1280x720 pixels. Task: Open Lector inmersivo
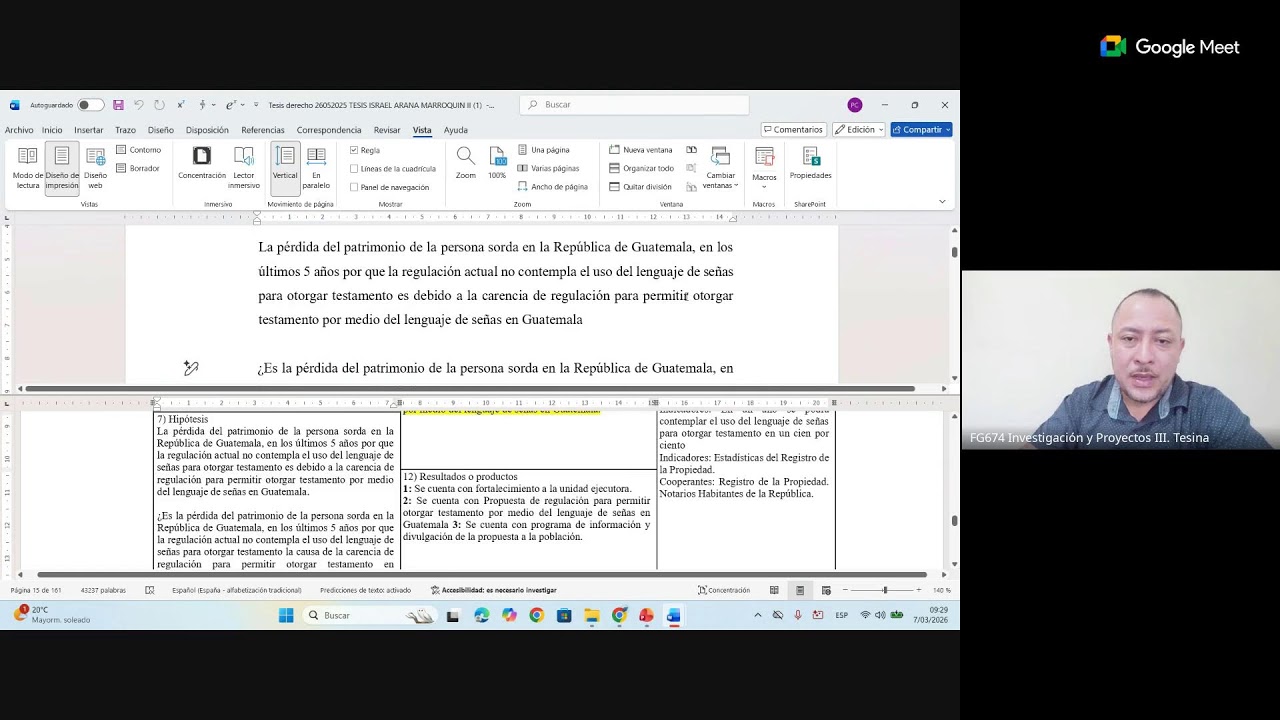pyautogui.click(x=244, y=168)
